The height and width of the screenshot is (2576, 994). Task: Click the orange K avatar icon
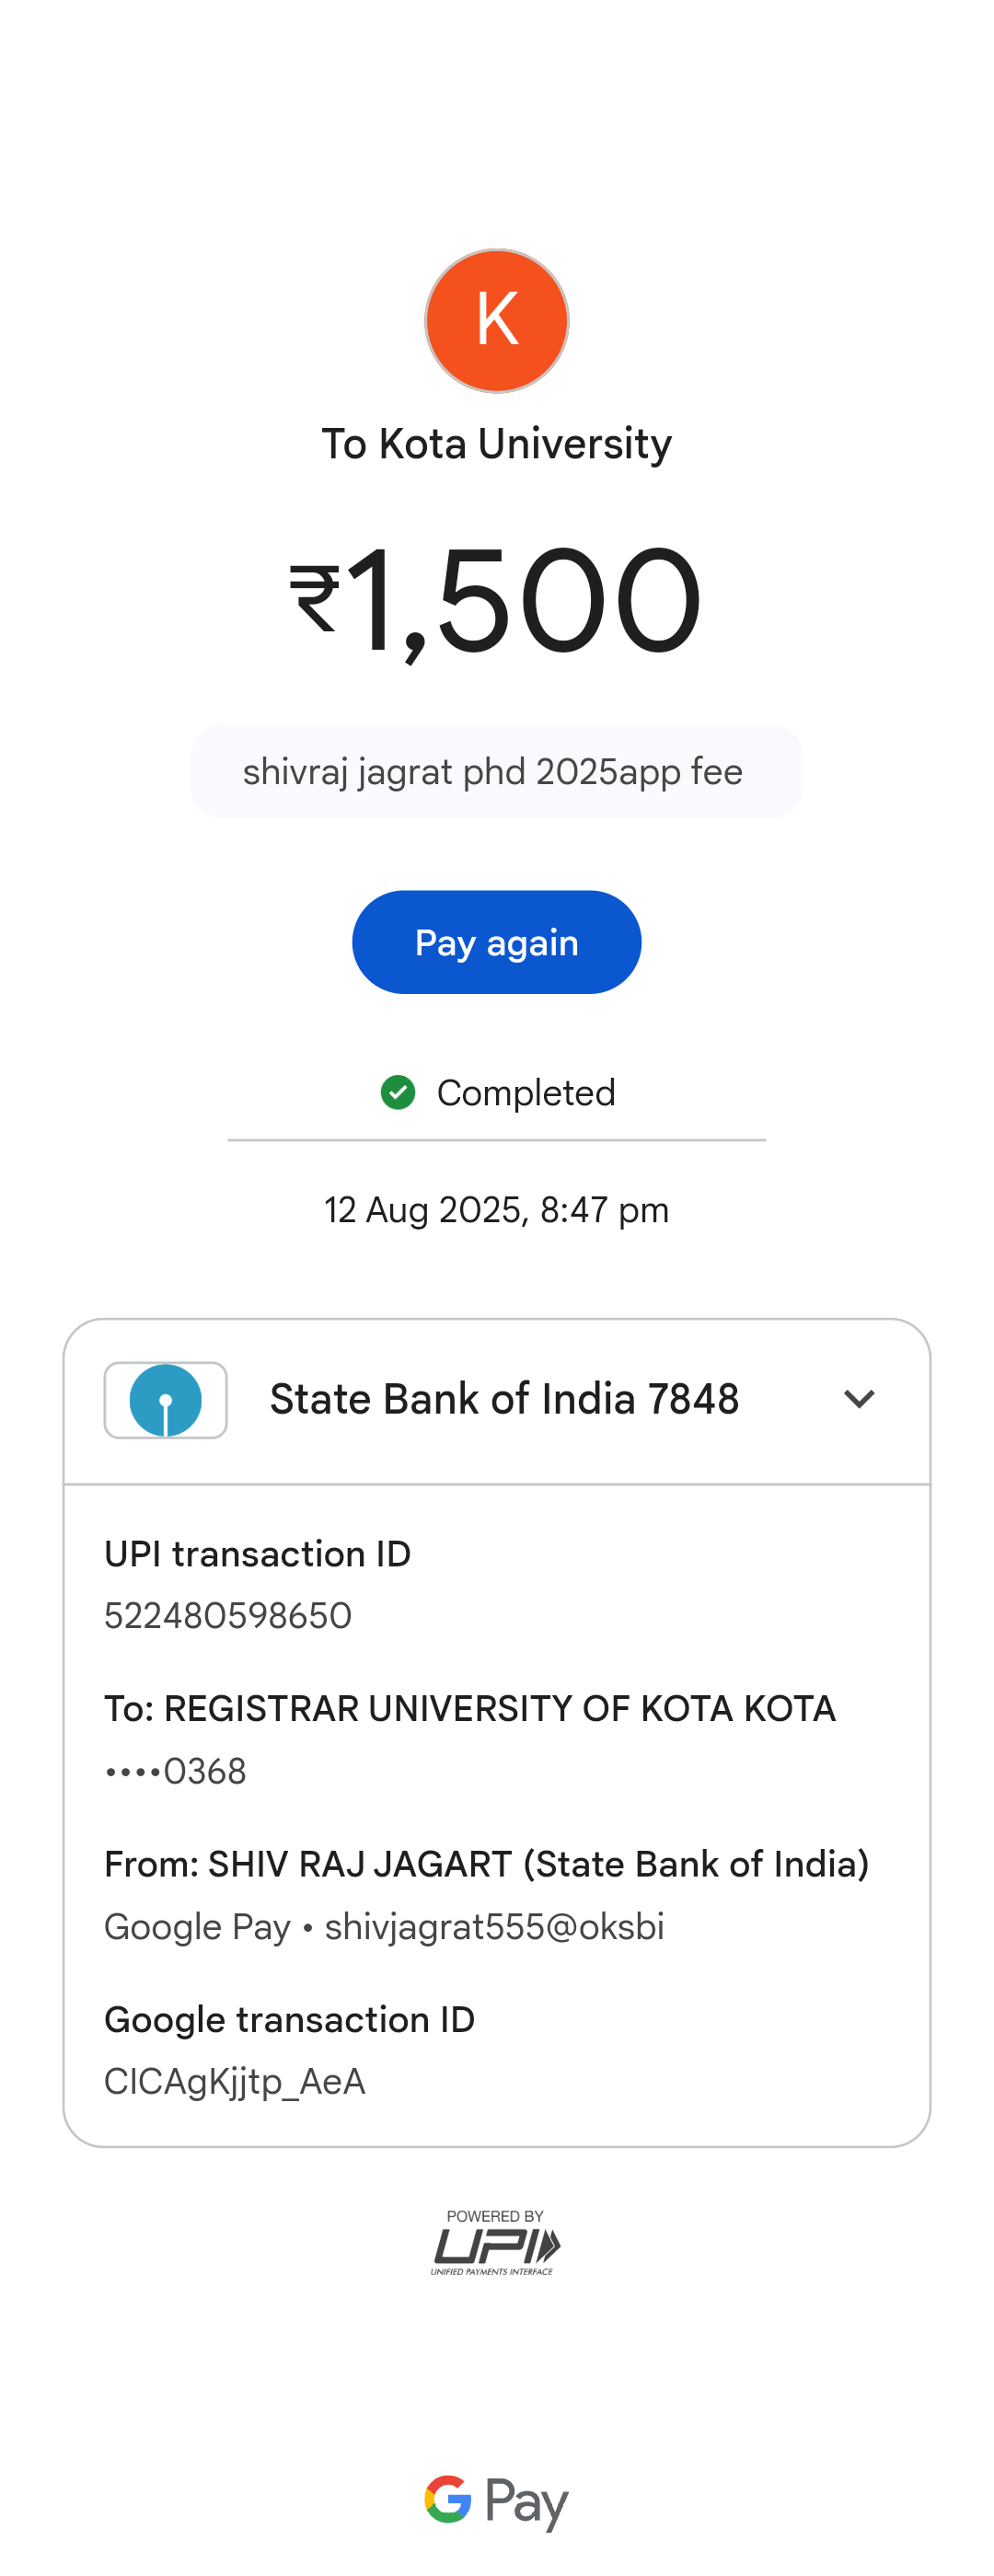[x=496, y=321]
